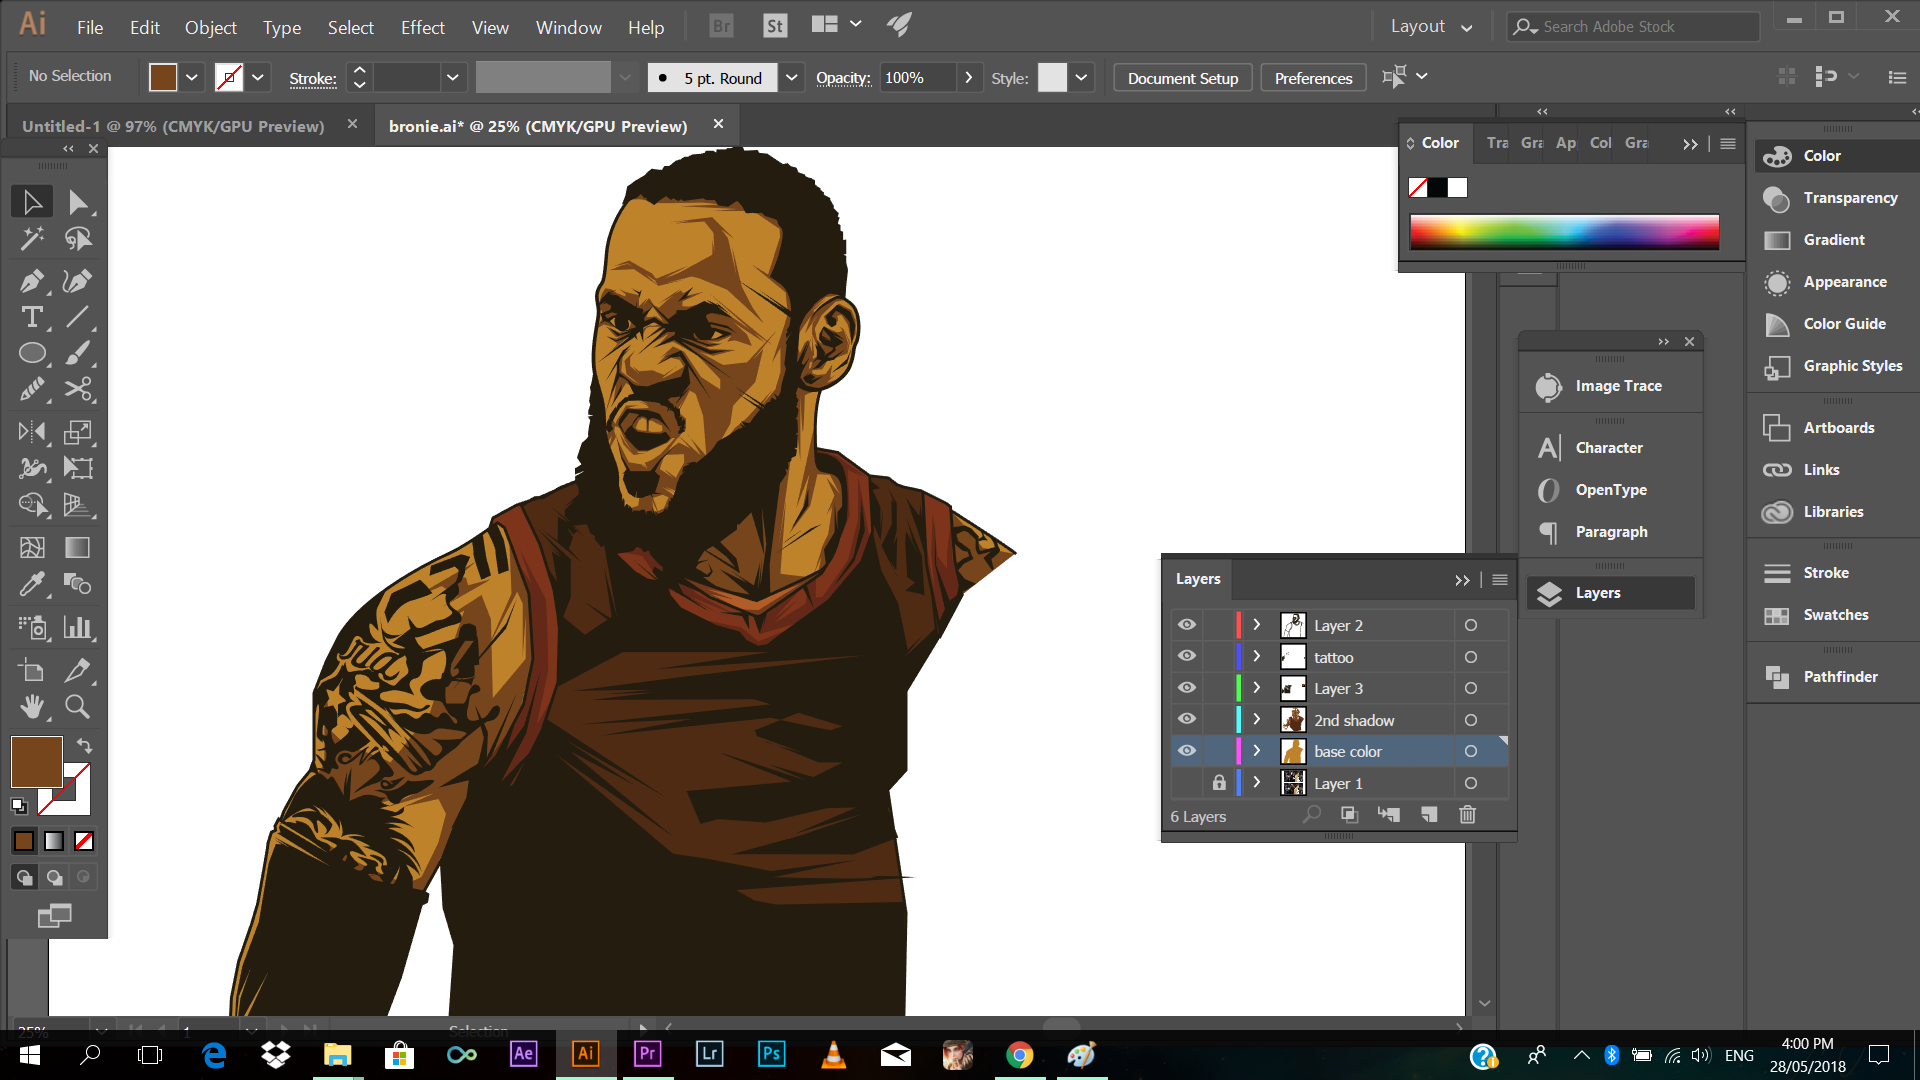Image resolution: width=1920 pixels, height=1080 pixels.
Task: Click the Opacity value field
Action: click(917, 78)
